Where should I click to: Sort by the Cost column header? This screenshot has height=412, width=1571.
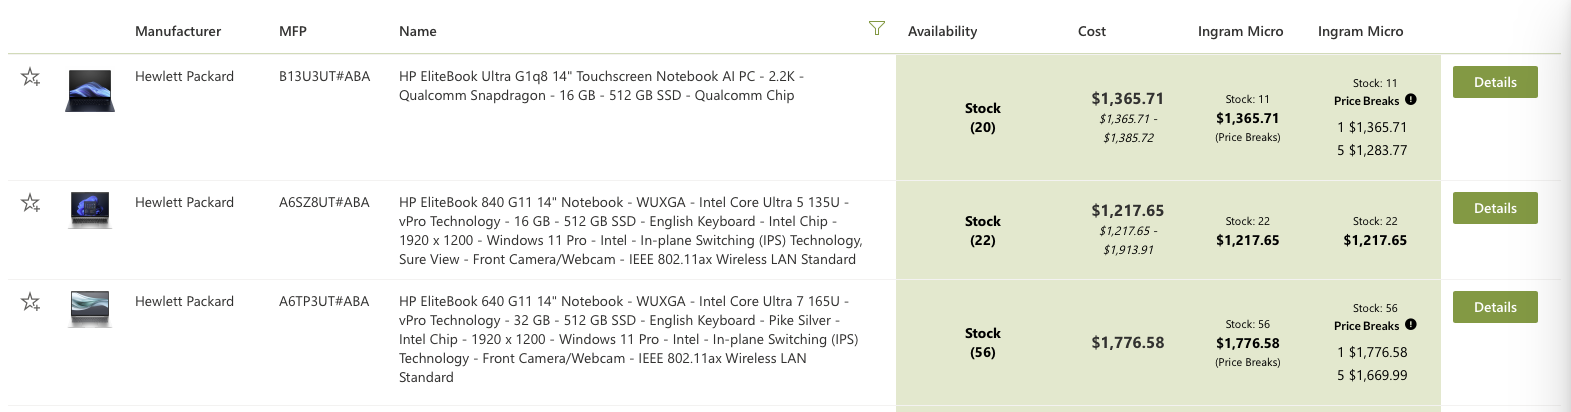point(1092,31)
